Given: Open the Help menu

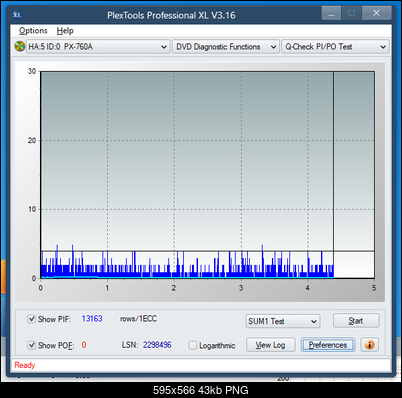Looking at the screenshot, I should (65, 31).
